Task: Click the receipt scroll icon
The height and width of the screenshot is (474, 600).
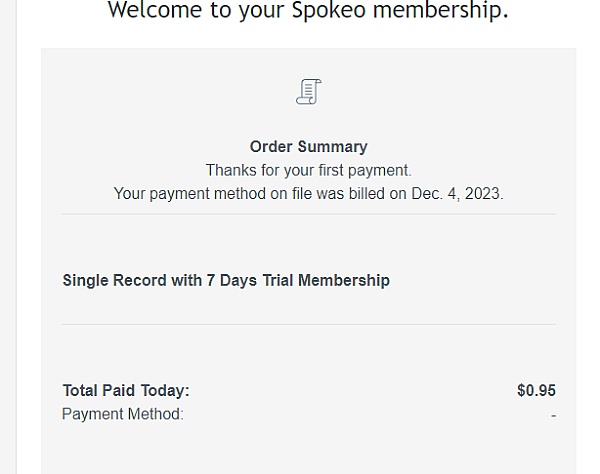Action: pos(308,92)
